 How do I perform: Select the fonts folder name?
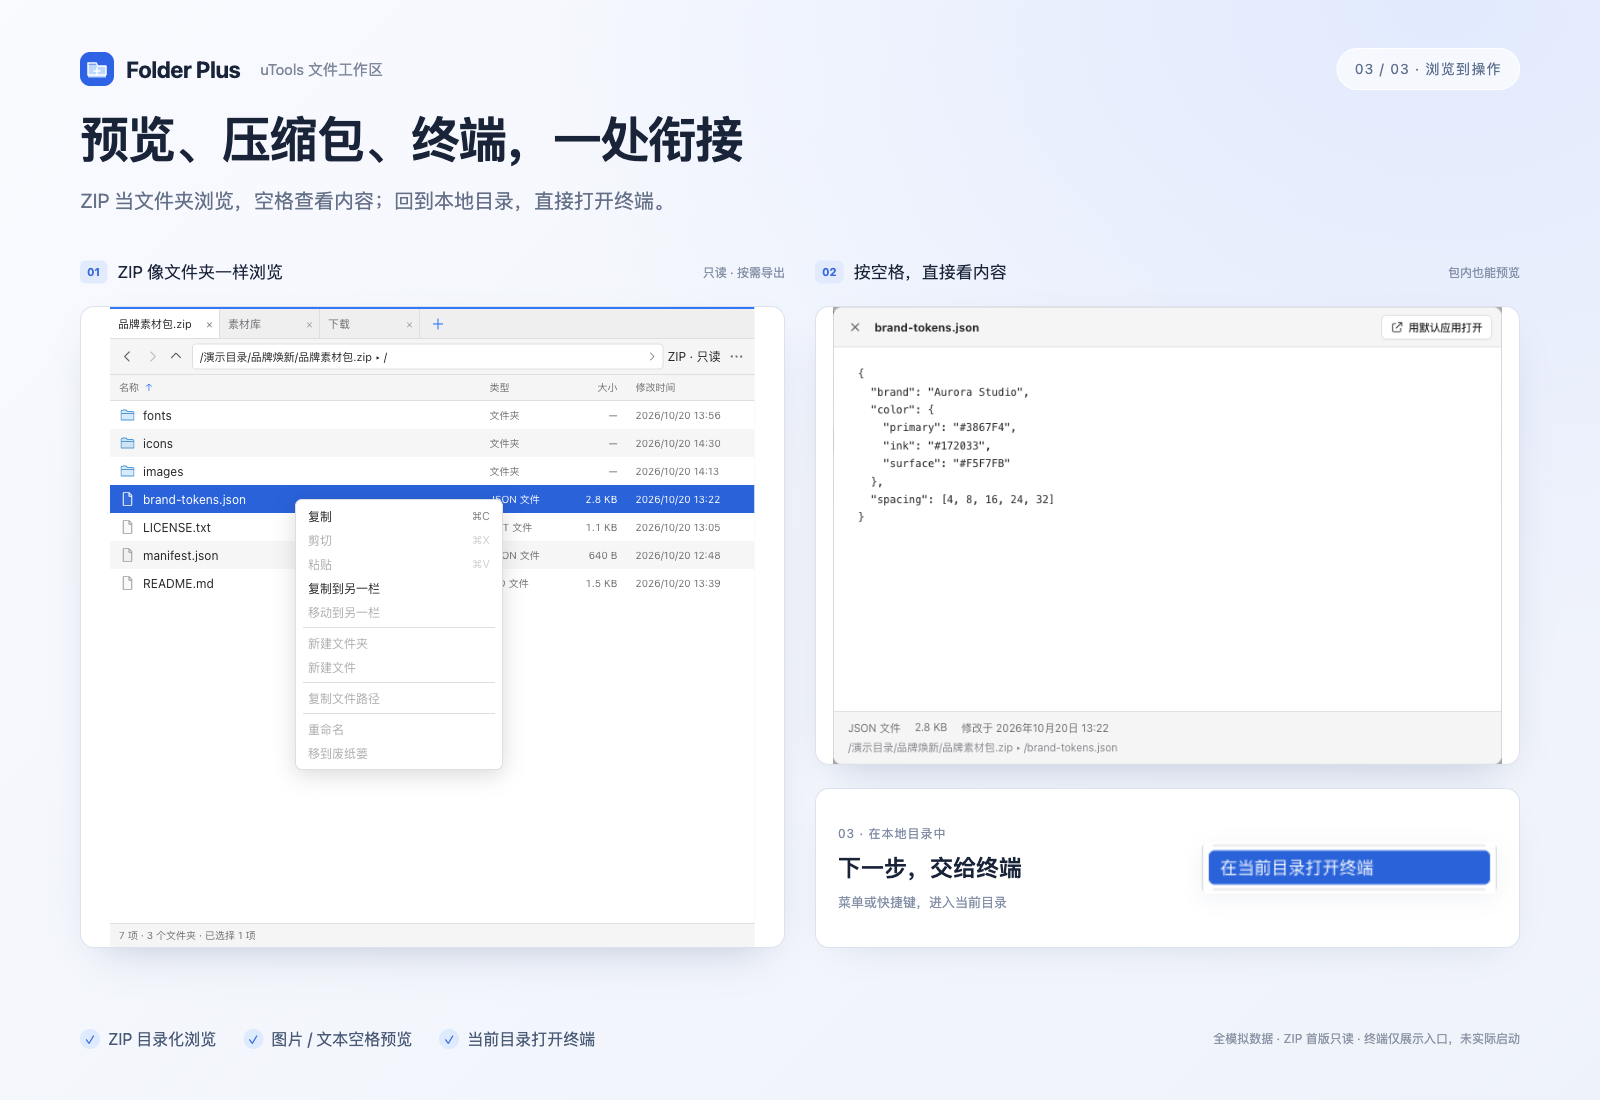point(157,415)
